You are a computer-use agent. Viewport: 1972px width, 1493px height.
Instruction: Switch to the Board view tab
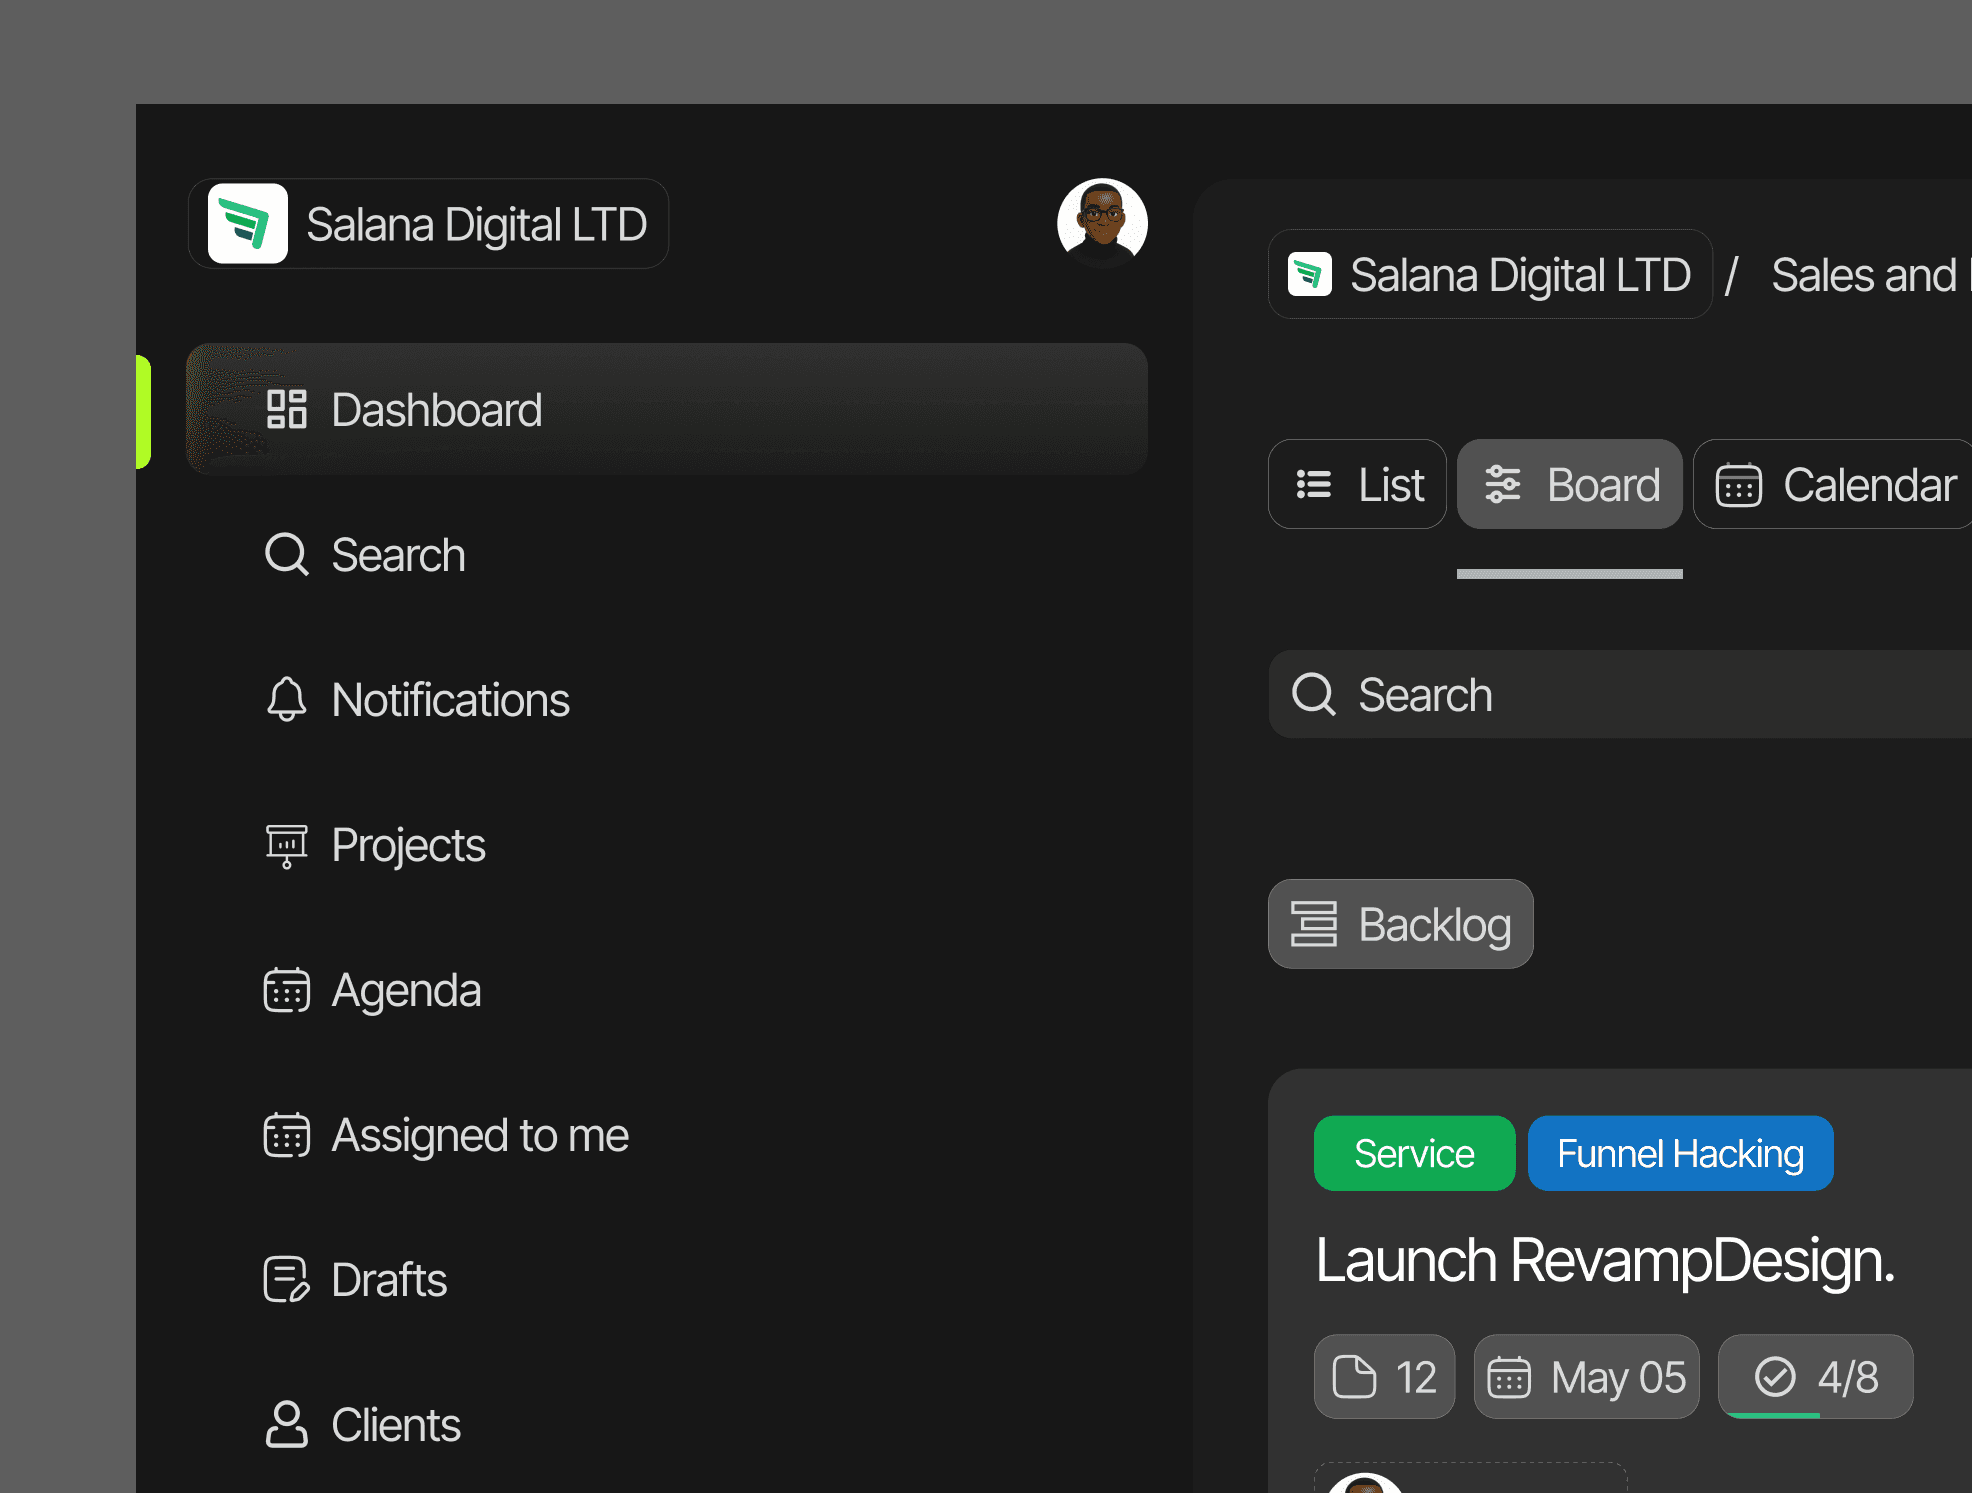click(1570, 485)
